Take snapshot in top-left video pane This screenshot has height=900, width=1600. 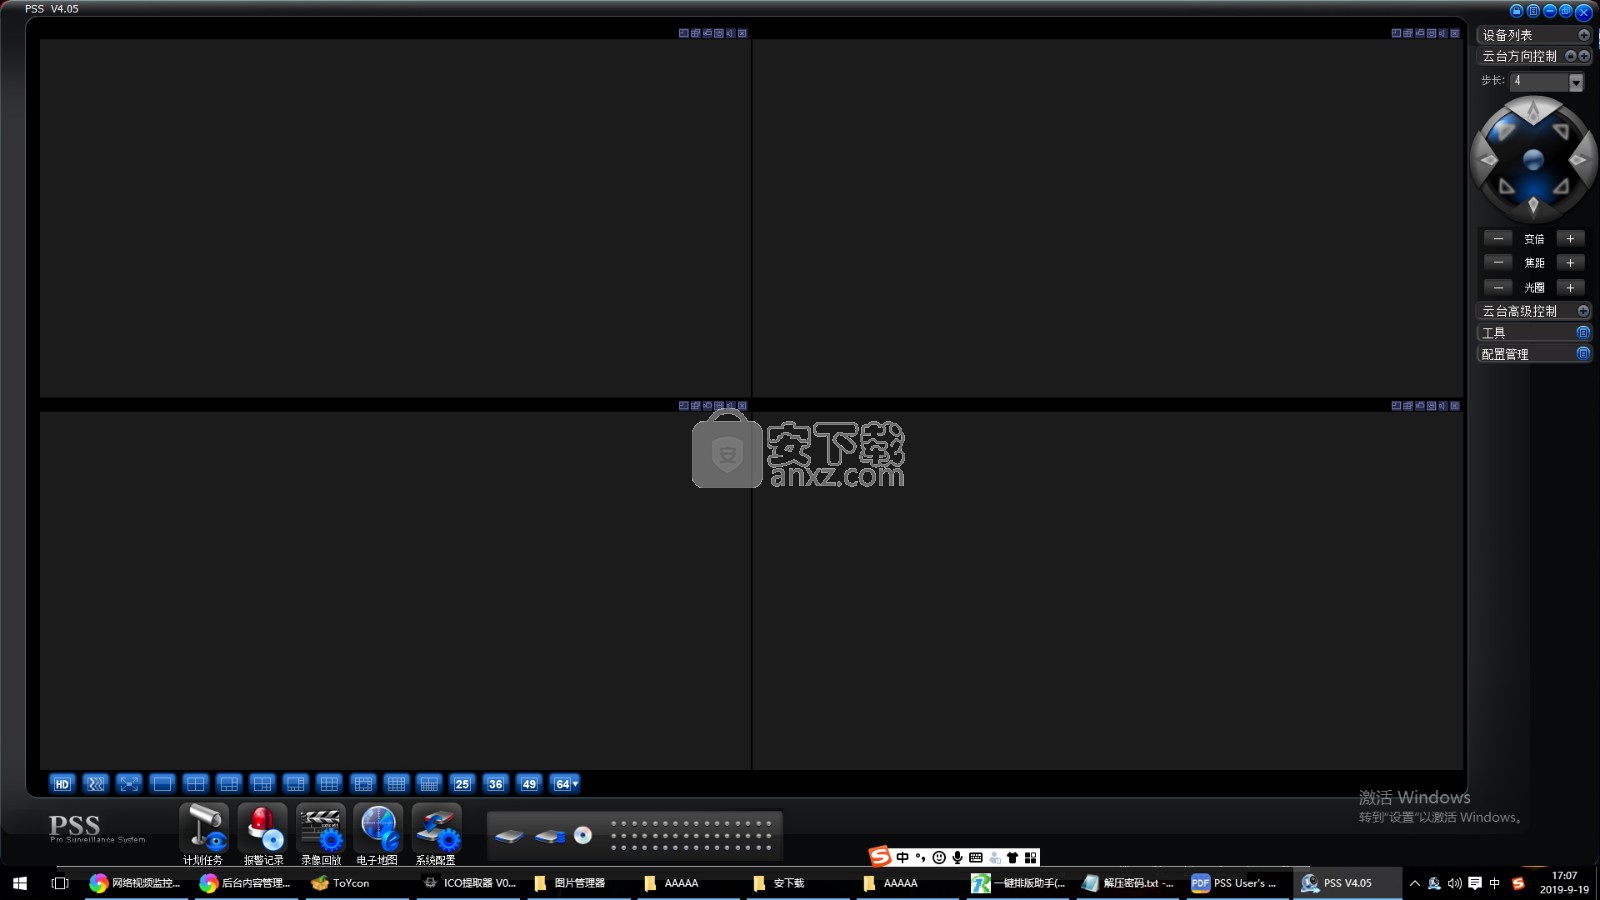pos(719,33)
